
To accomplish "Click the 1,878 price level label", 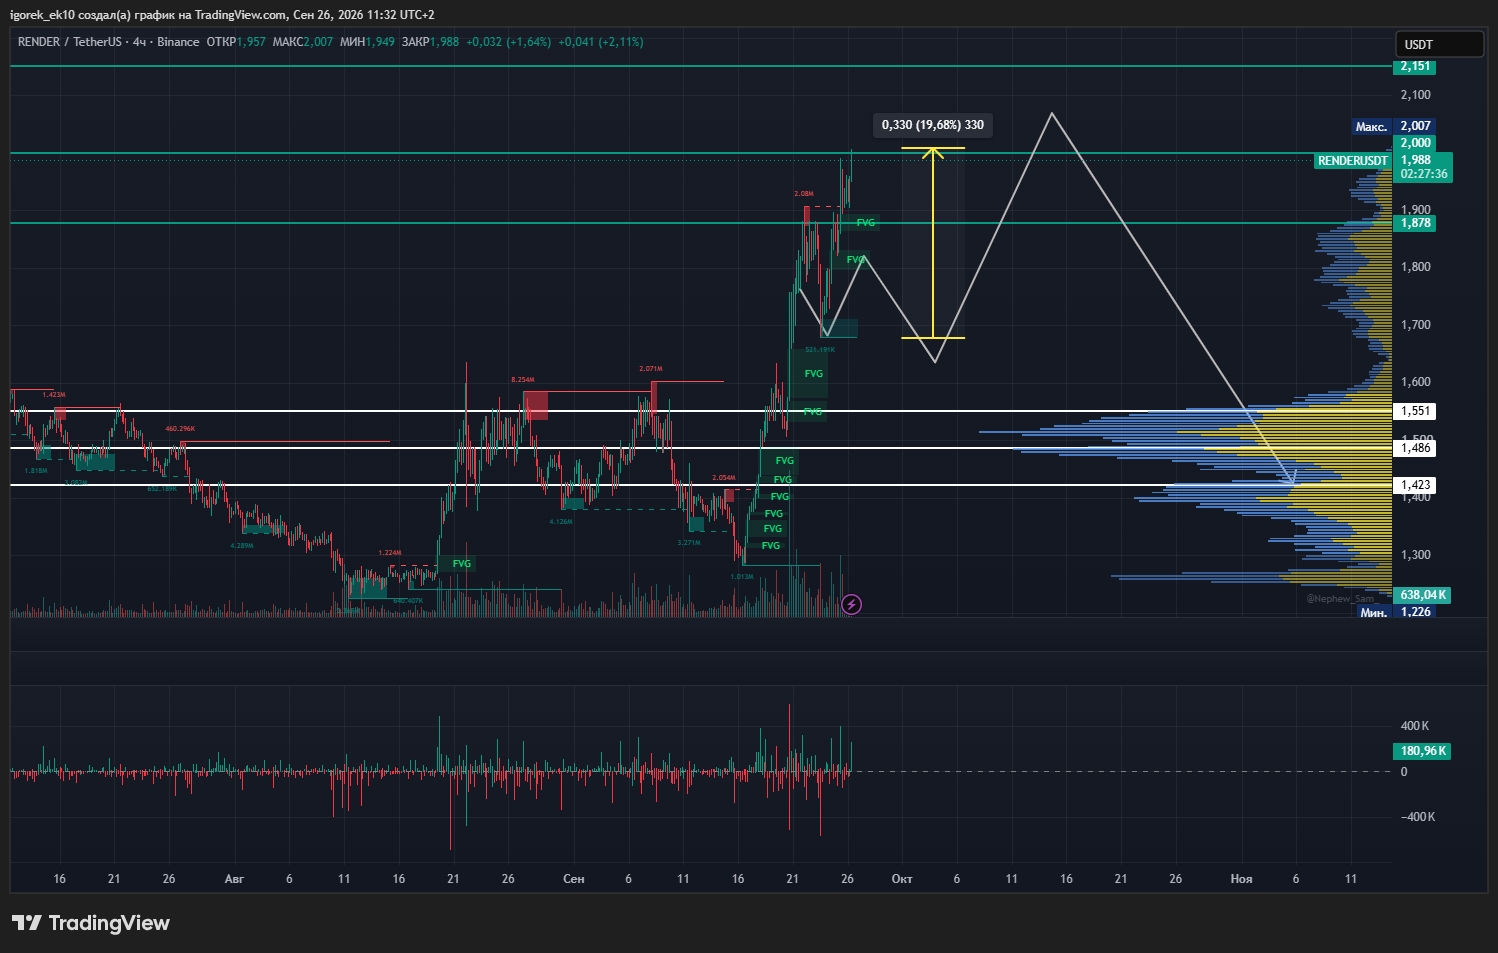I will (1415, 223).
